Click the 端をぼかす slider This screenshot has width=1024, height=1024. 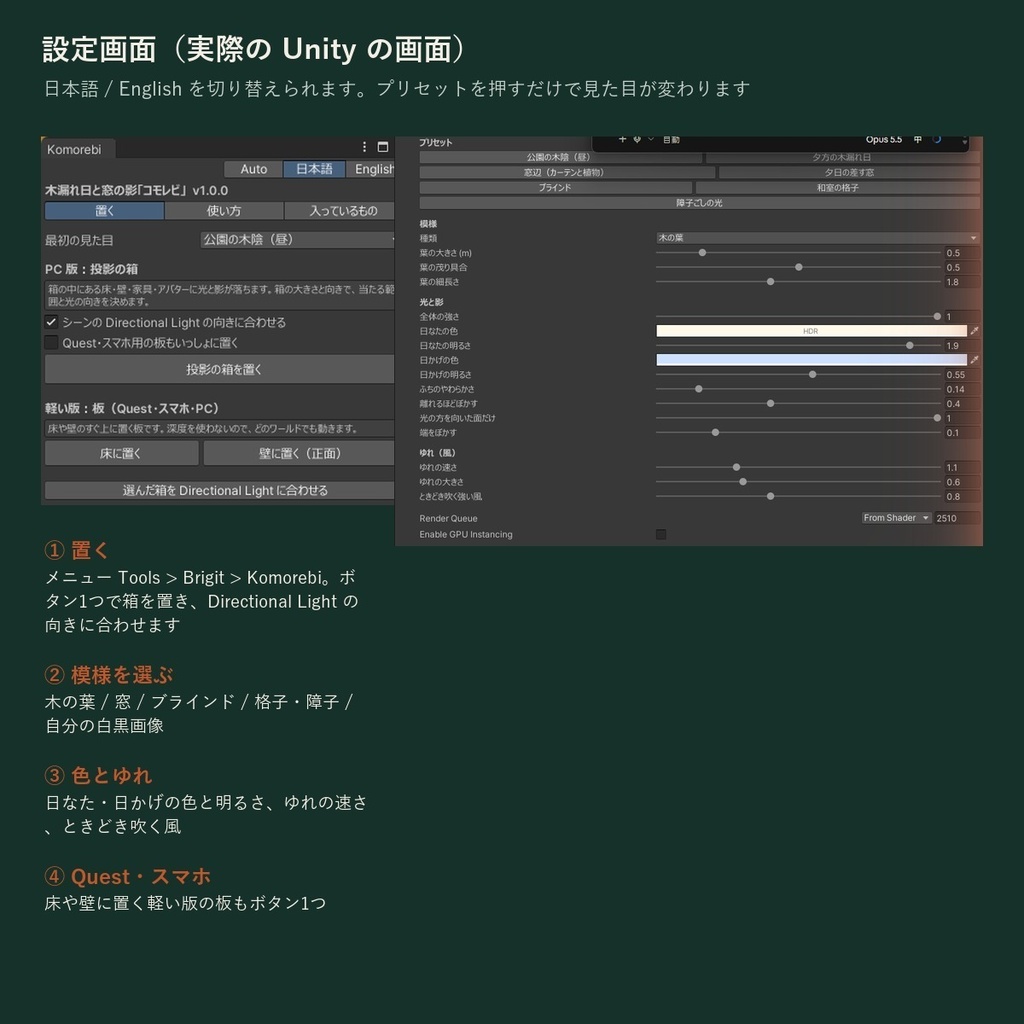[798, 432]
